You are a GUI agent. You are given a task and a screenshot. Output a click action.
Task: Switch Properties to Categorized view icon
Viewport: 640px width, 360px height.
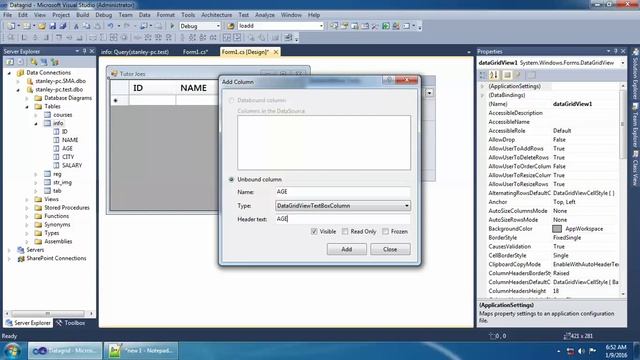pos(483,75)
